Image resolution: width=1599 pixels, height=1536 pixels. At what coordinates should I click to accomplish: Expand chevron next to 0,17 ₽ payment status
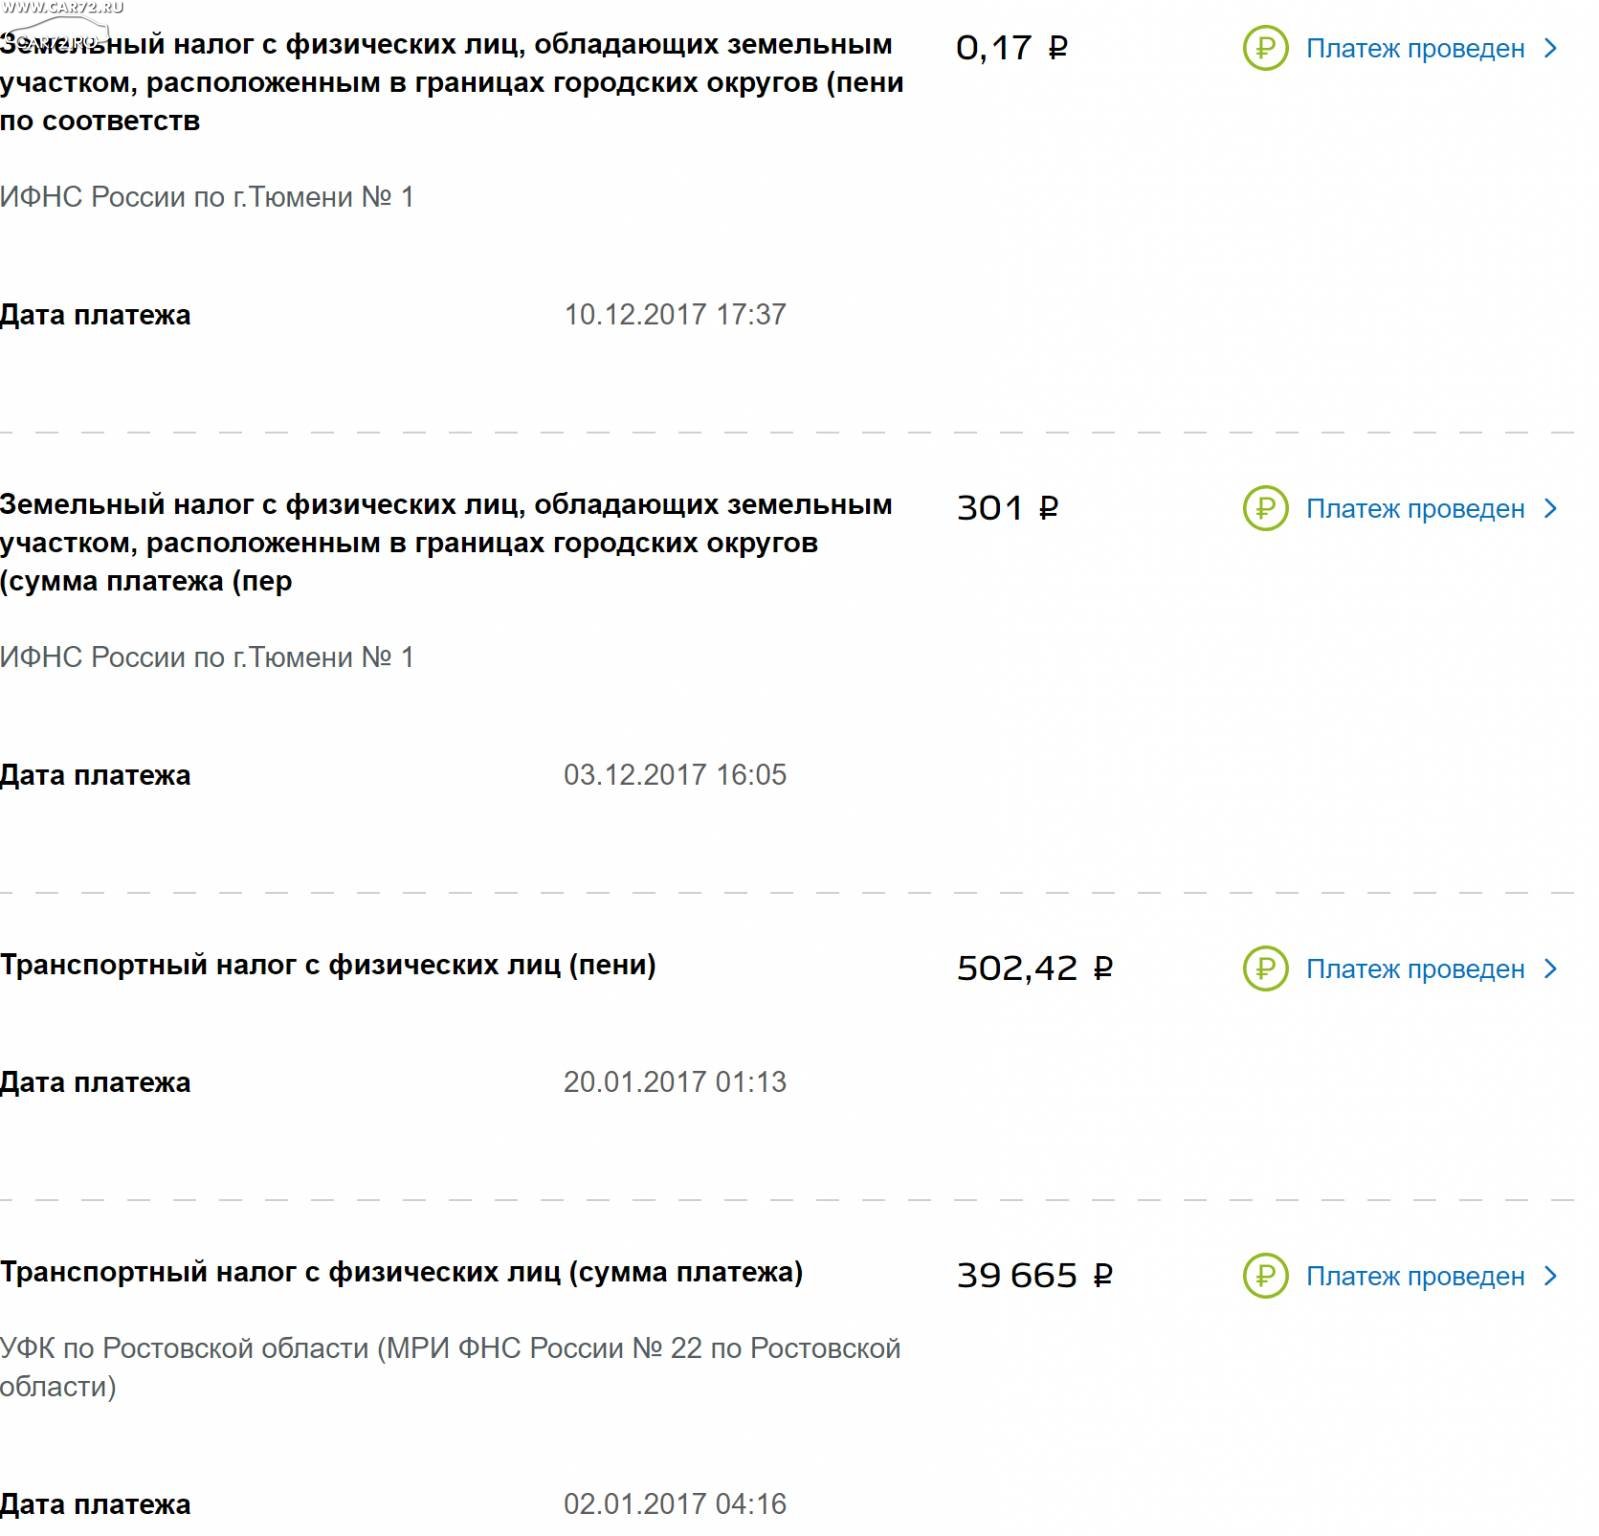pyautogui.click(x=1551, y=48)
